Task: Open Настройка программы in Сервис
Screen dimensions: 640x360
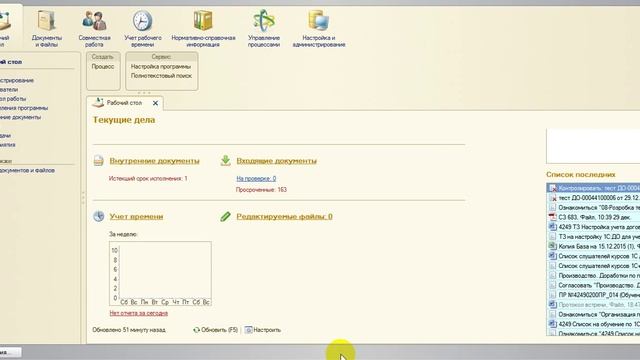Action: pos(161,66)
